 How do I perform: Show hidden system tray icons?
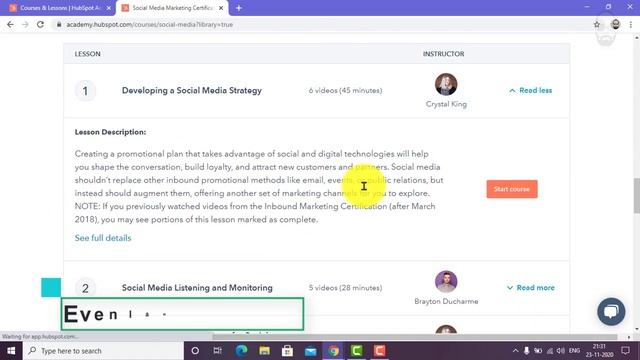click(515, 351)
